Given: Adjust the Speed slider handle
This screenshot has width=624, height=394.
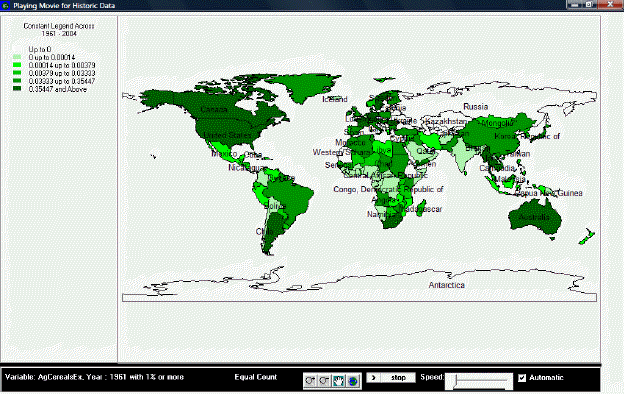Looking at the screenshot, I should tap(456, 381).
